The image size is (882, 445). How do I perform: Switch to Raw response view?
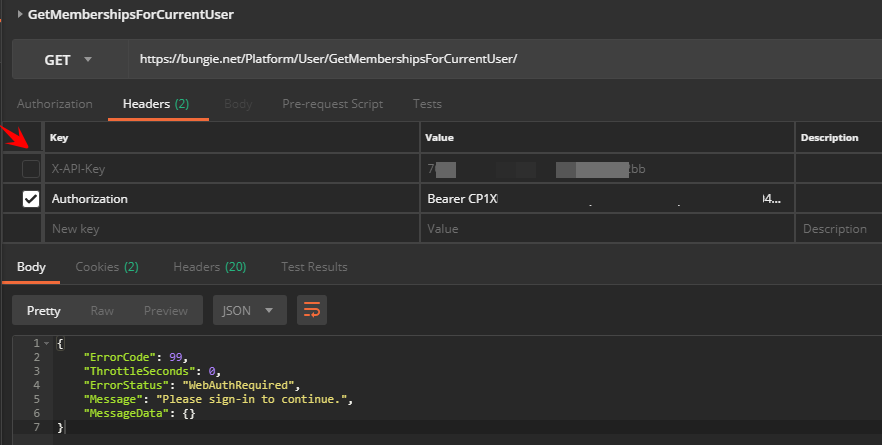click(102, 311)
